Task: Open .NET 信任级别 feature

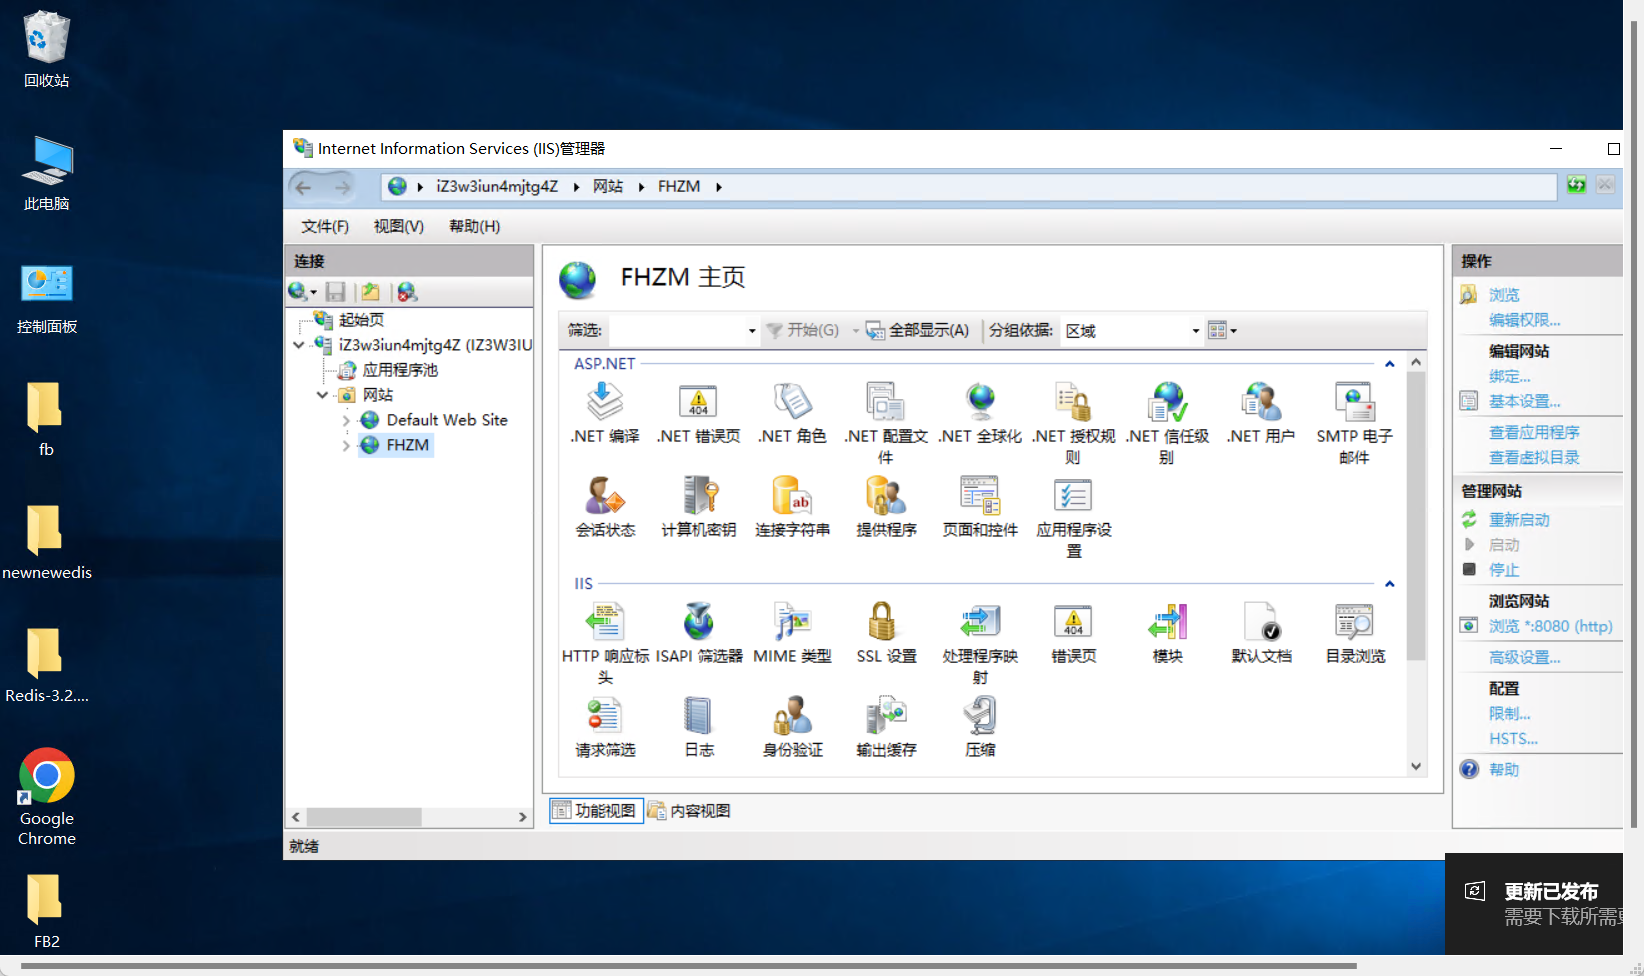Action: point(1167,424)
